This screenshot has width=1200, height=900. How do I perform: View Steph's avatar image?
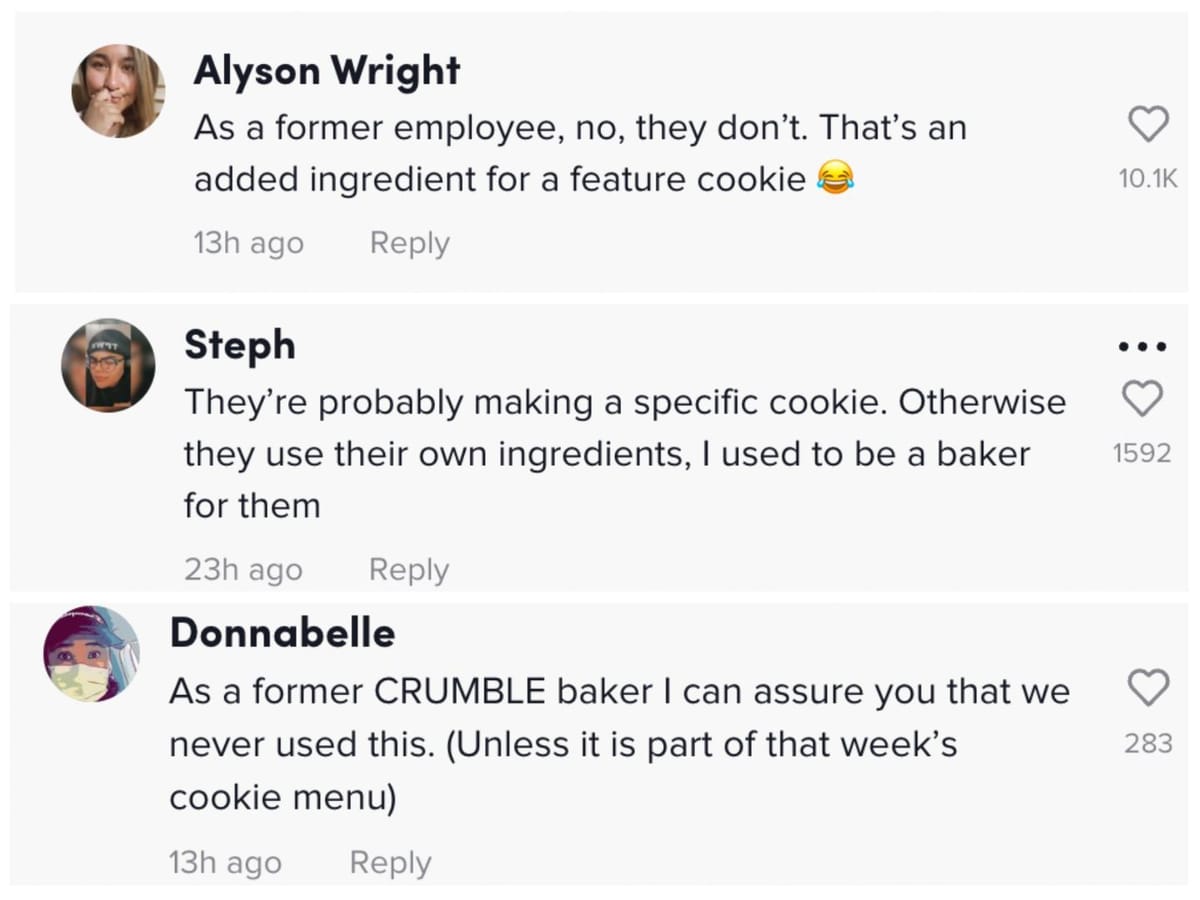108,365
